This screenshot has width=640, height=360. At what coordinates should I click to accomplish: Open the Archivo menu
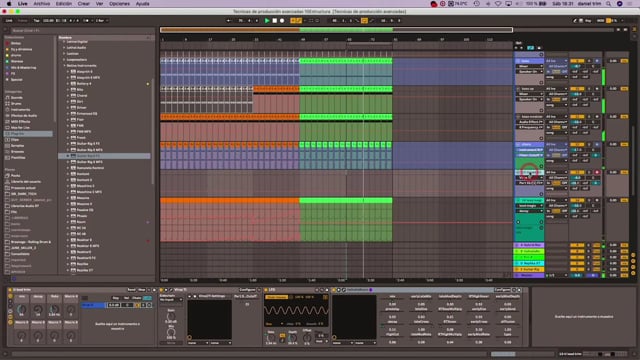click(42, 4)
